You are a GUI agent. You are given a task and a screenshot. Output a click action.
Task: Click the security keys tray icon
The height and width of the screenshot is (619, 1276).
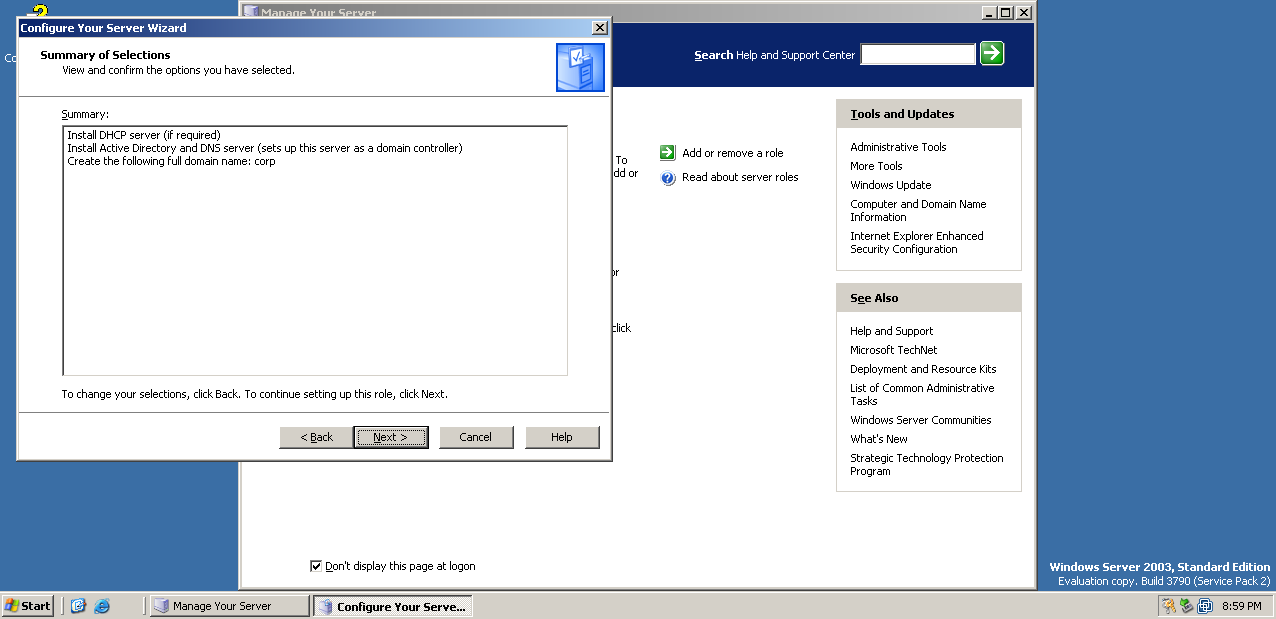coord(1168,606)
